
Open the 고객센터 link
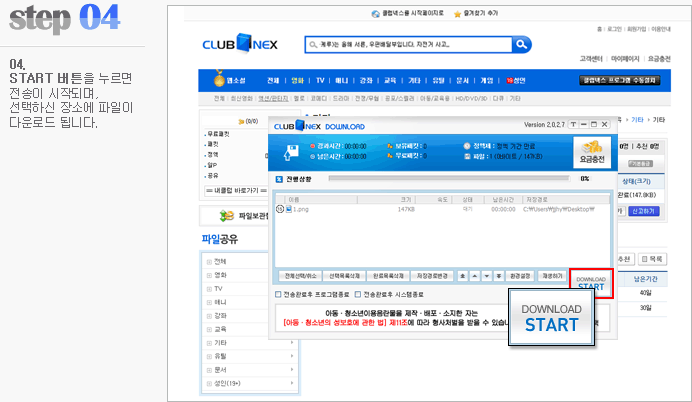[591, 59]
